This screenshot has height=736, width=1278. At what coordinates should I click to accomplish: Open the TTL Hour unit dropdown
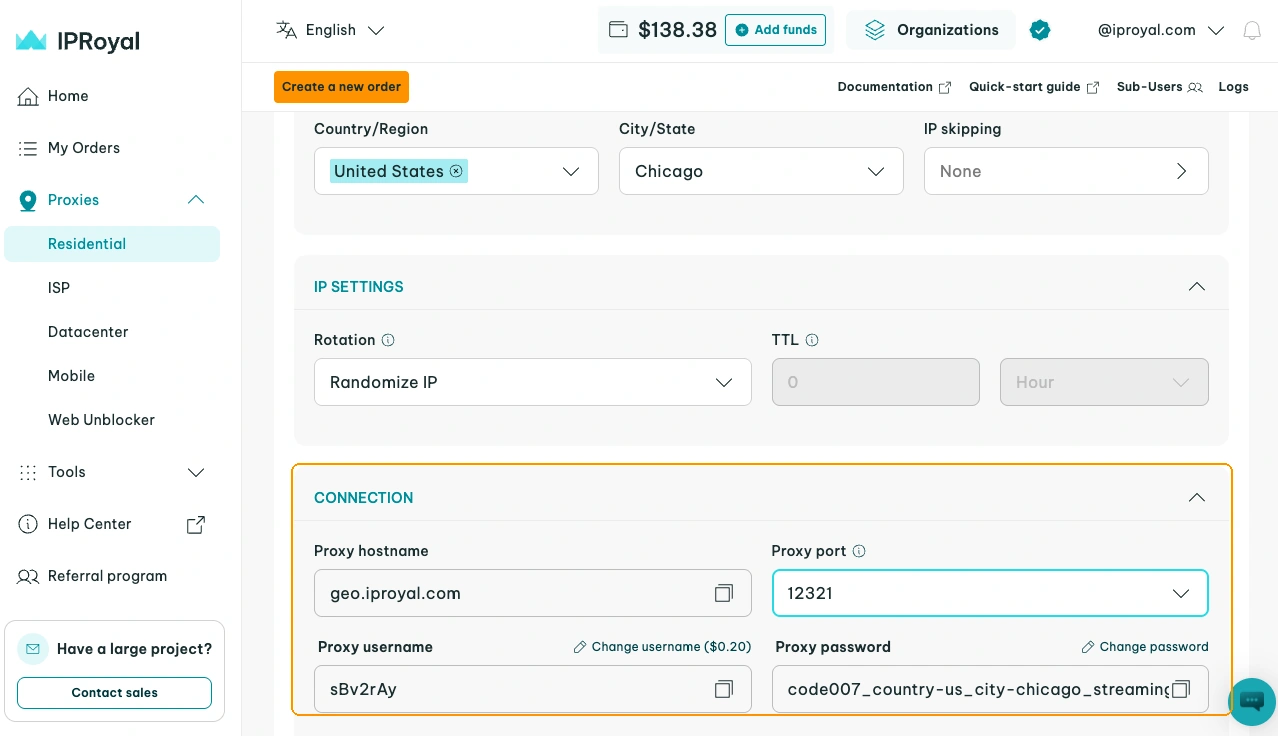pyautogui.click(x=1104, y=382)
